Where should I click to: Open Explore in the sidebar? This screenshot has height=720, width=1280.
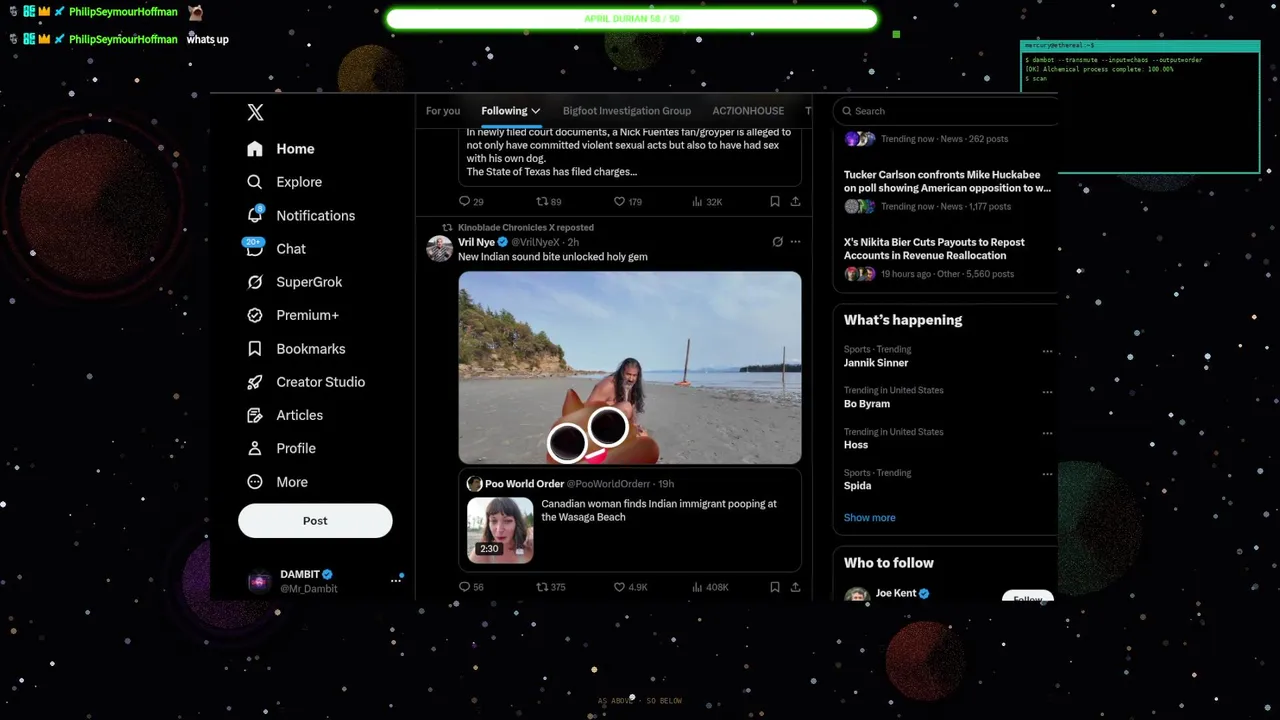coord(285,182)
